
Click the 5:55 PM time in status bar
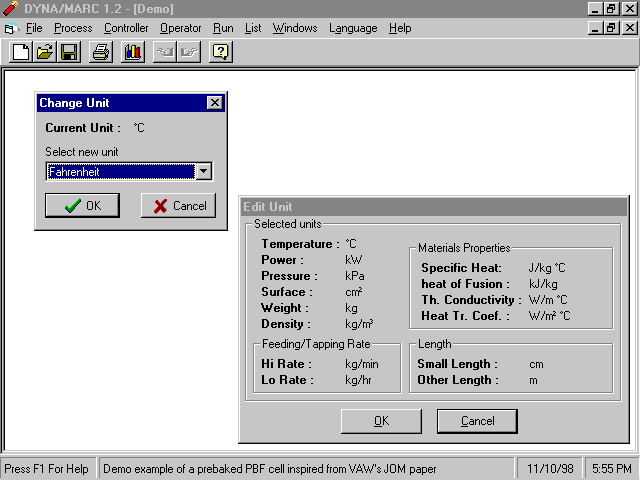point(612,469)
